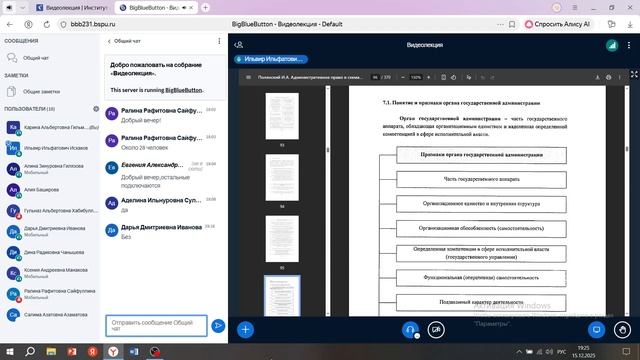
Task: Open File Explorer from taskbar
Action: point(51,351)
